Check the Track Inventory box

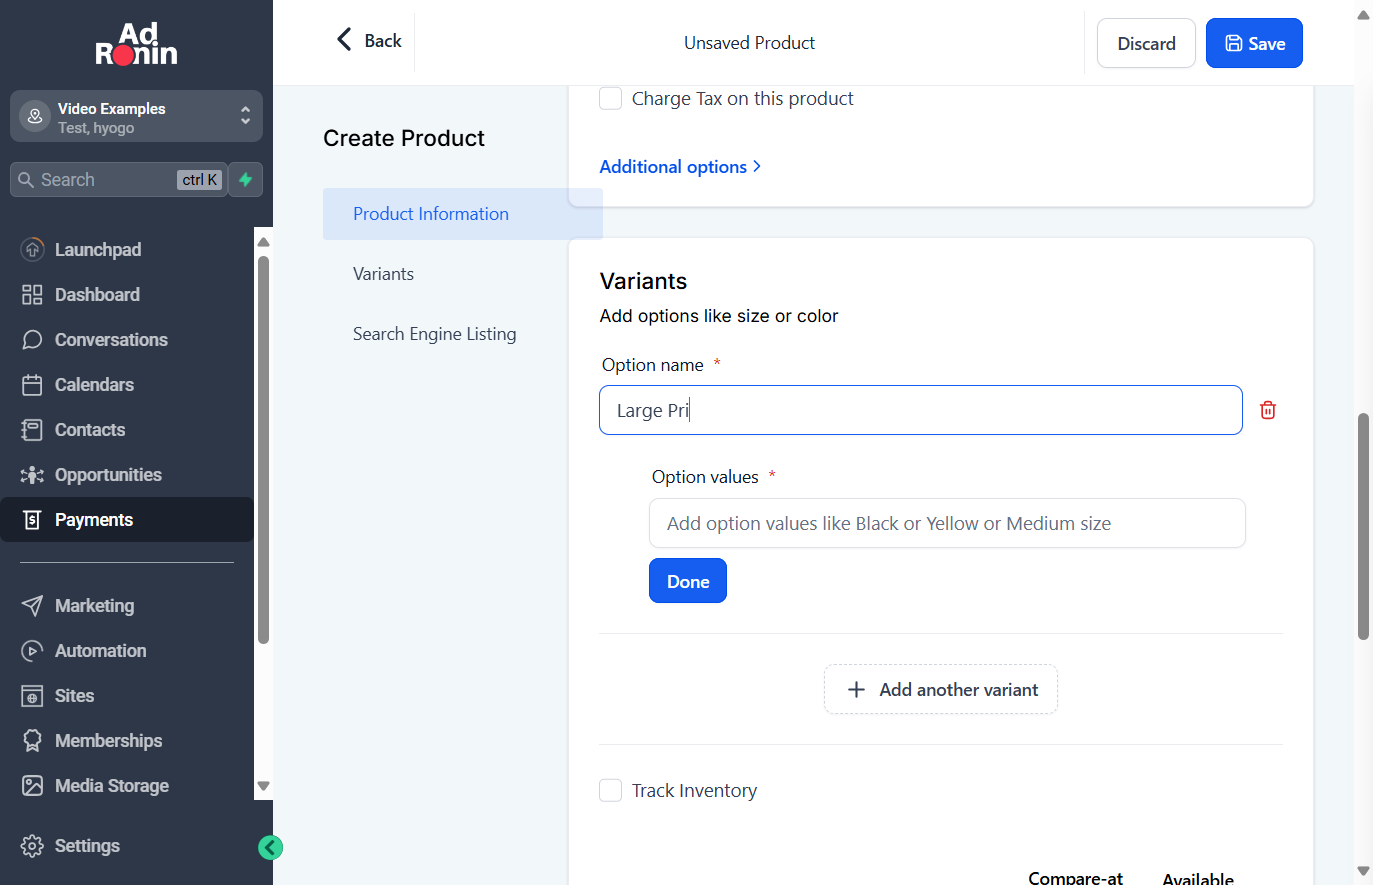point(610,790)
